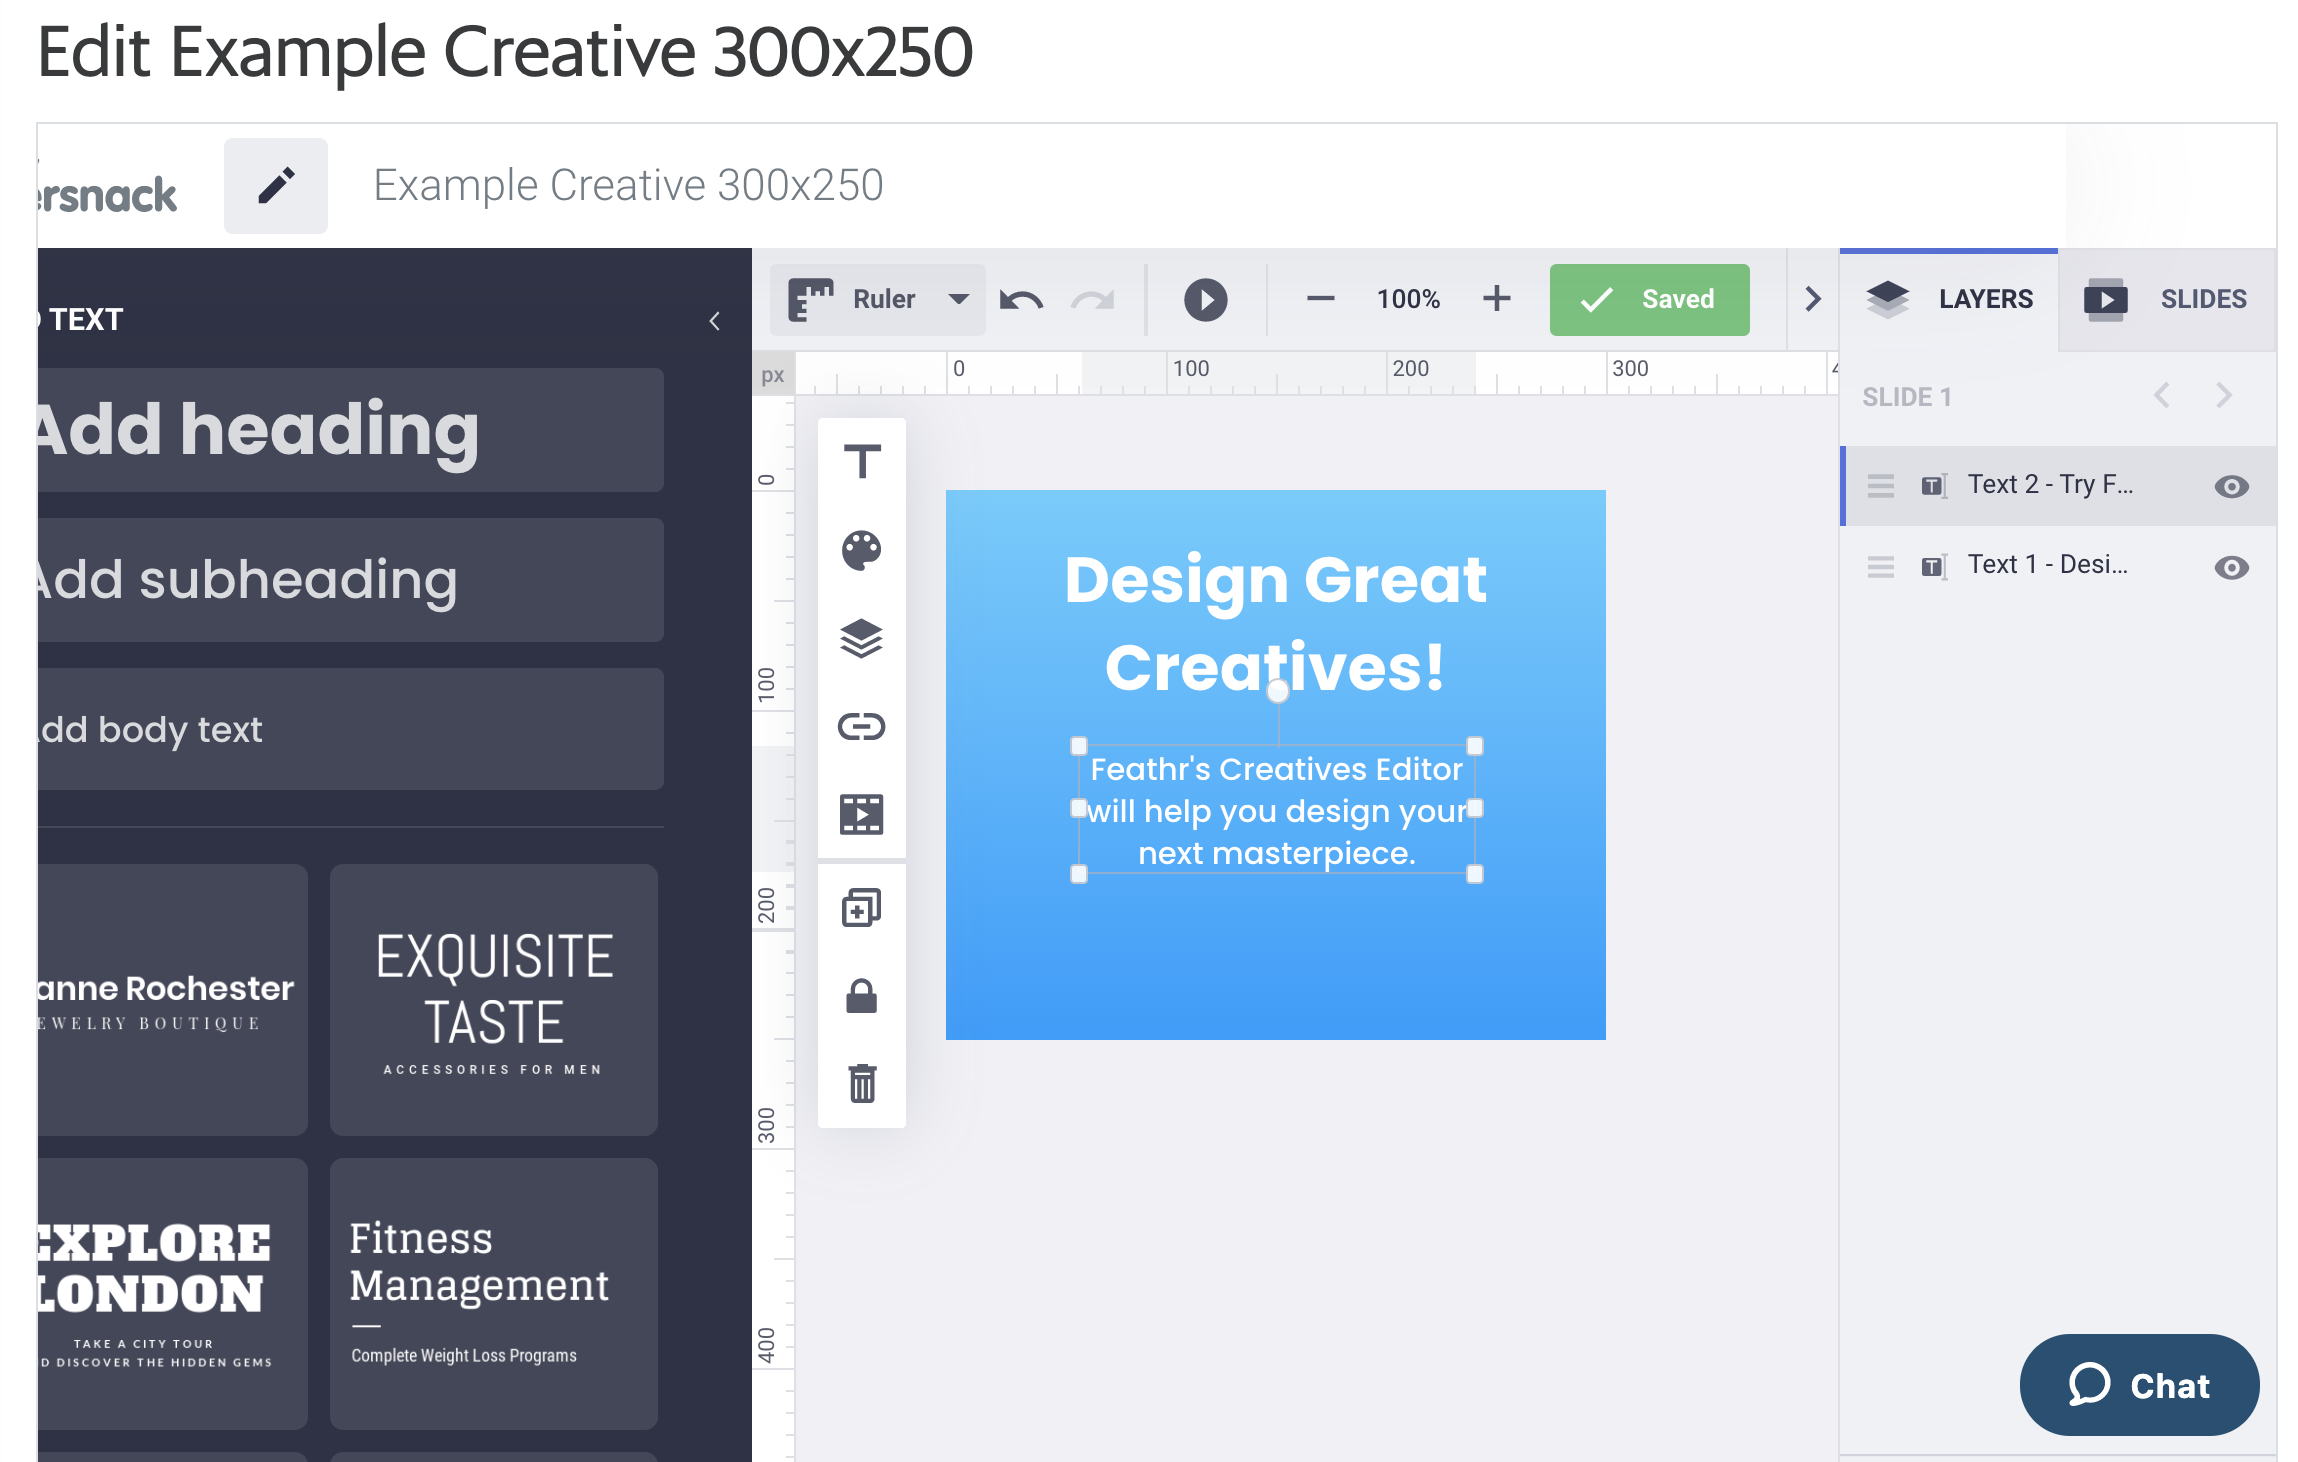Select Exquisite Taste text template
The image size is (2298, 1462).
494,1000
